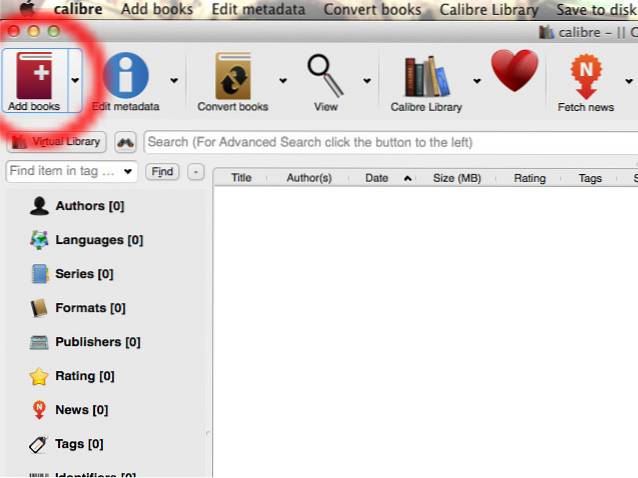The height and width of the screenshot is (478, 638).
Task: Select Authors in the tag browser
Action: pos(78,206)
